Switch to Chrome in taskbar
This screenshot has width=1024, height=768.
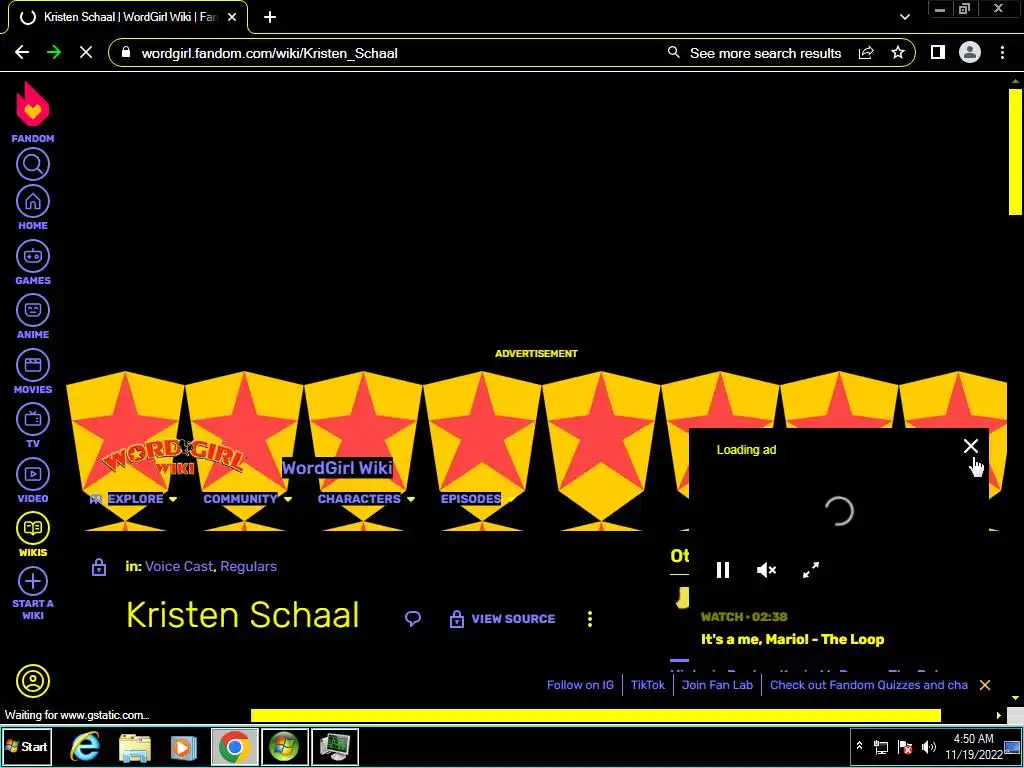(234, 746)
